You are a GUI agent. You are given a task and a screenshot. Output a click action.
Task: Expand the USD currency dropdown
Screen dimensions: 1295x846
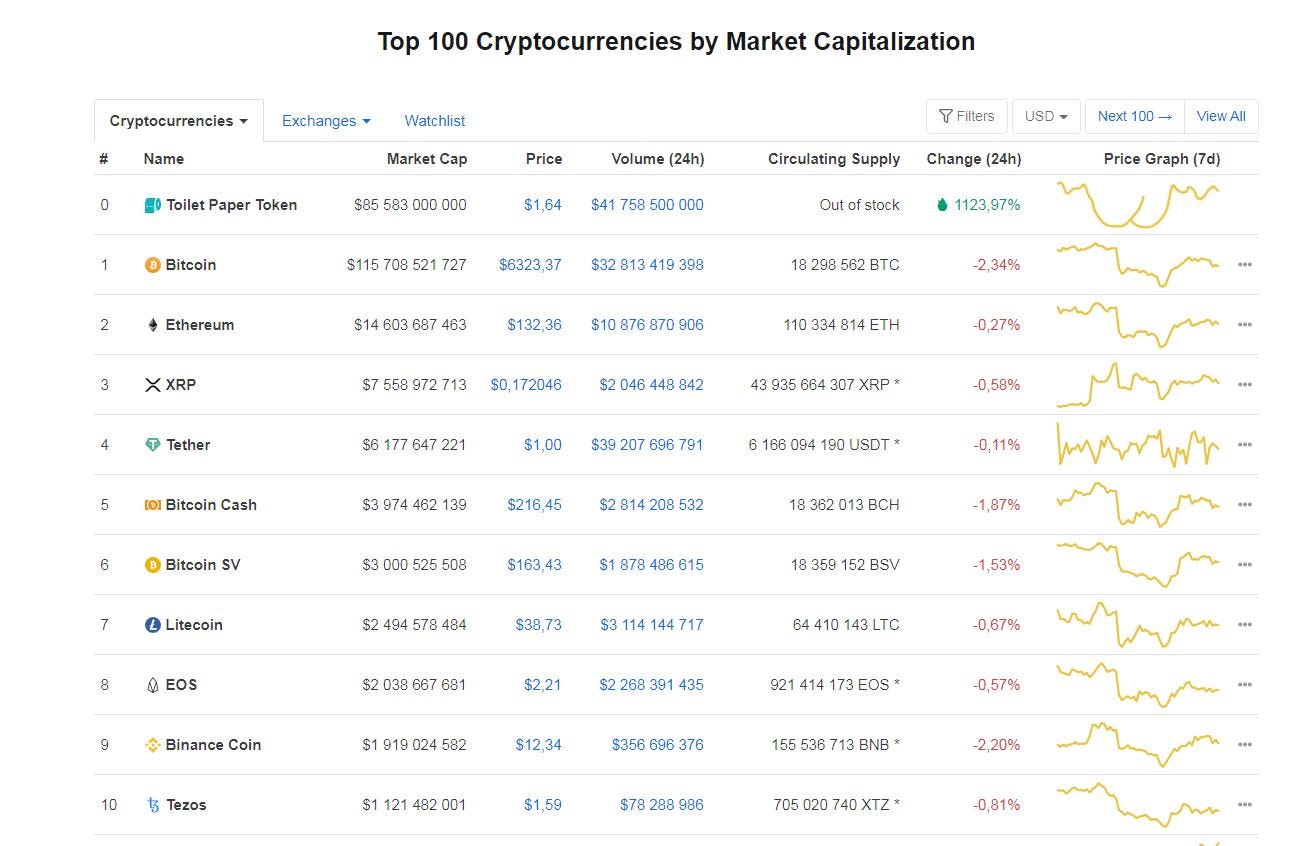click(x=1046, y=116)
